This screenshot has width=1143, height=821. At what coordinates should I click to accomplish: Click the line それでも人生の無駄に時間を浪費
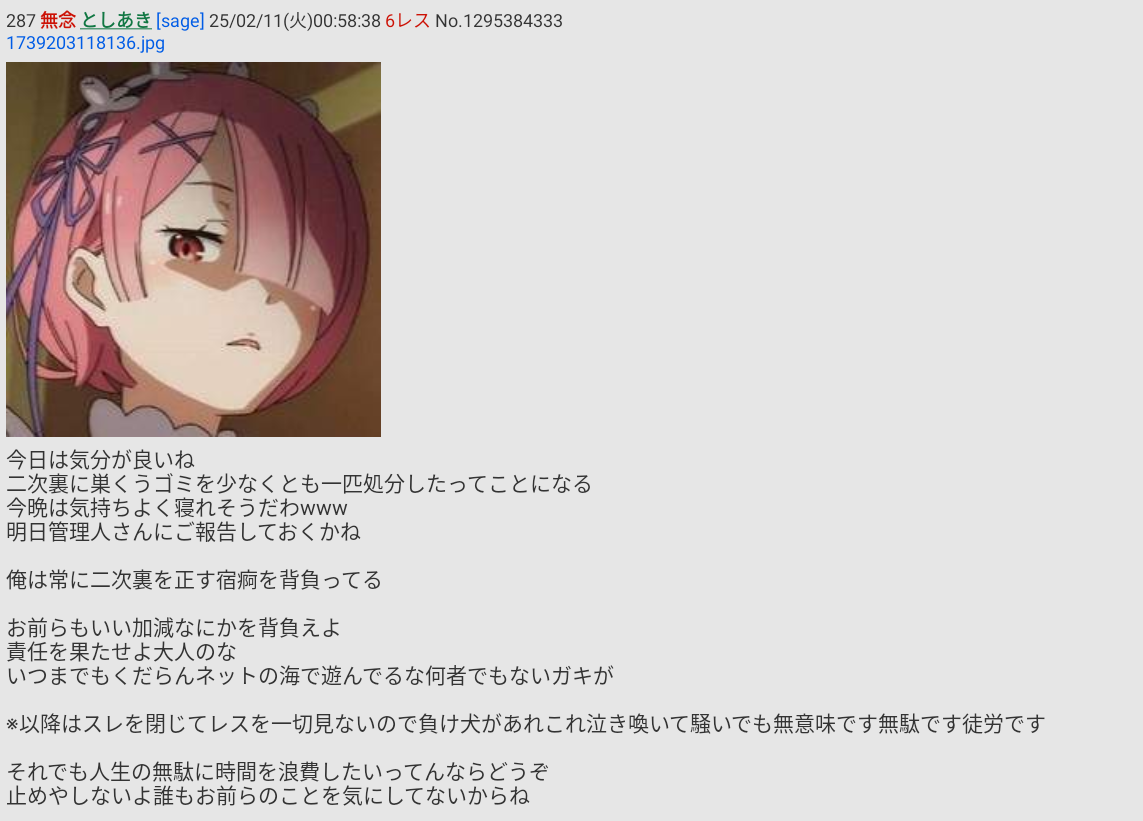click(x=277, y=771)
